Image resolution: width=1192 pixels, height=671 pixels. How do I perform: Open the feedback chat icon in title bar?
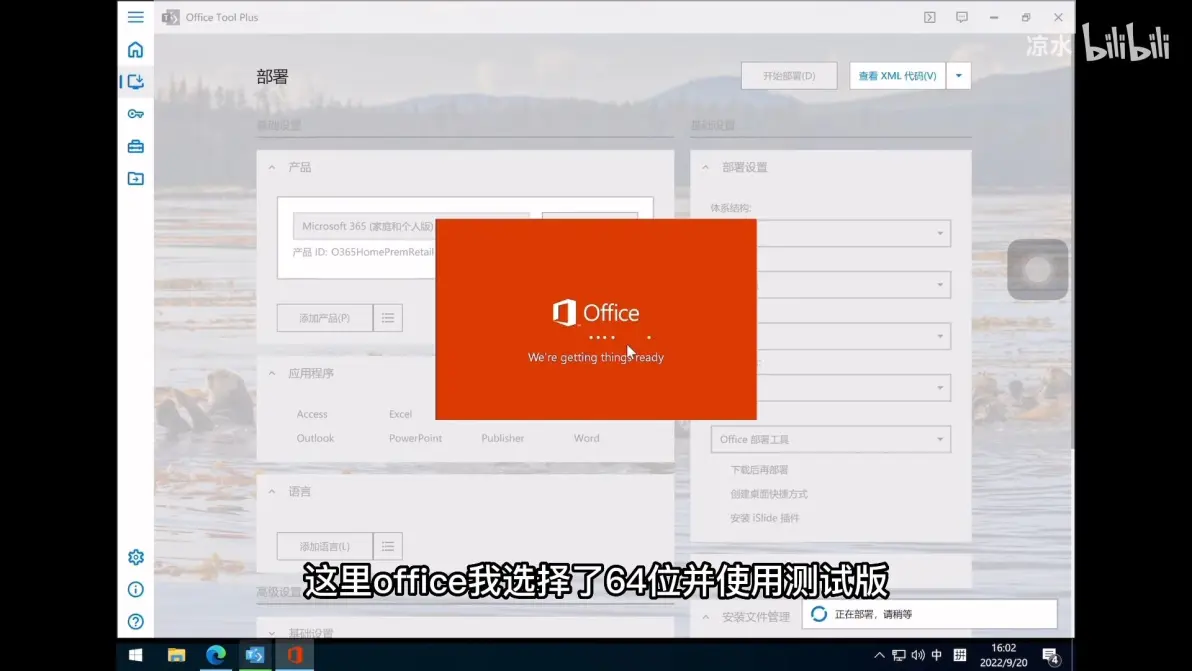click(x=962, y=17)
